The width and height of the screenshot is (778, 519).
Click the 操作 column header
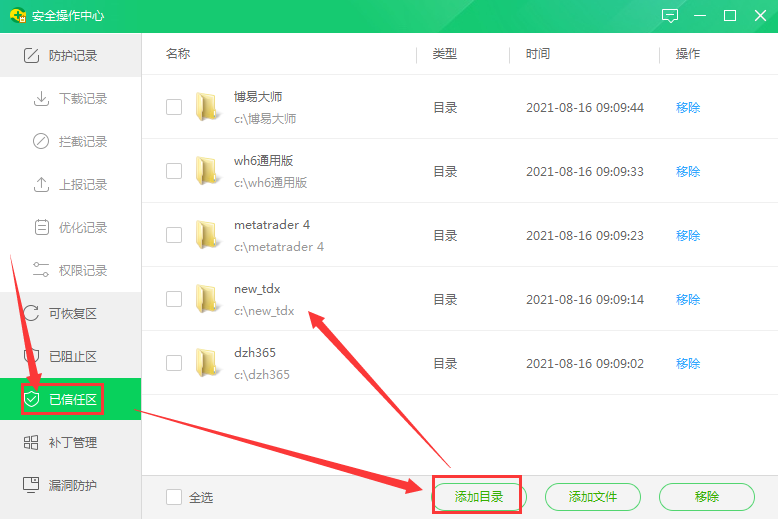(x=688, y=54)
